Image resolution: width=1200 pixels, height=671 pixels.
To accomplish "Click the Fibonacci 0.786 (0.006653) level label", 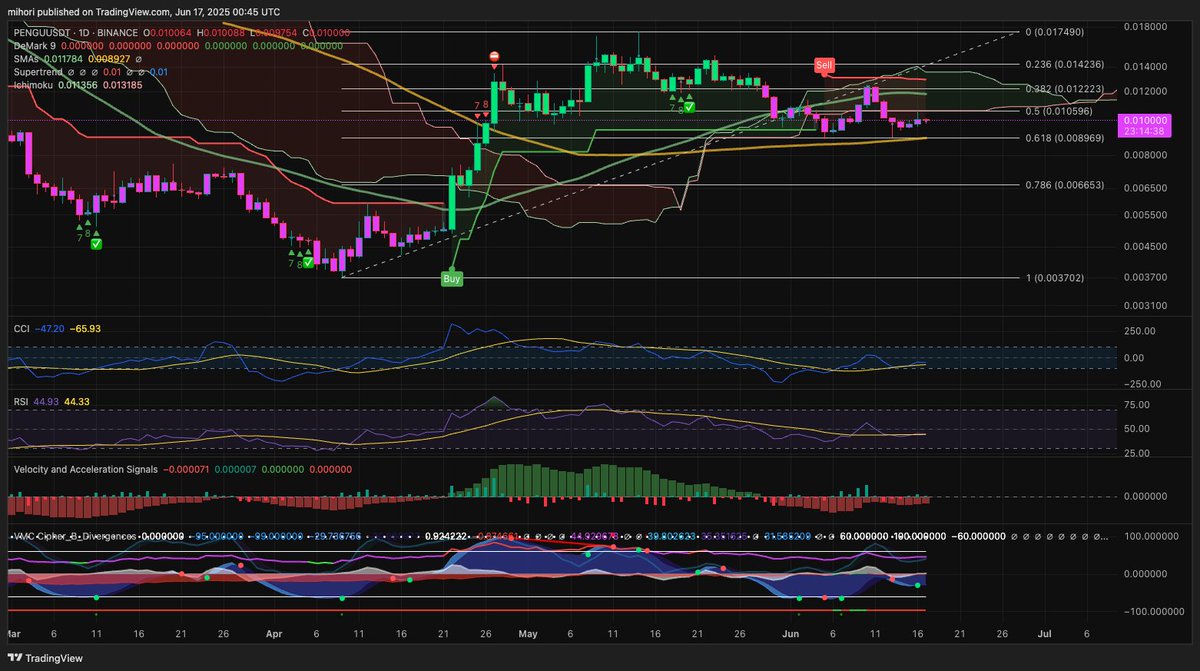I will [1065, 185].
